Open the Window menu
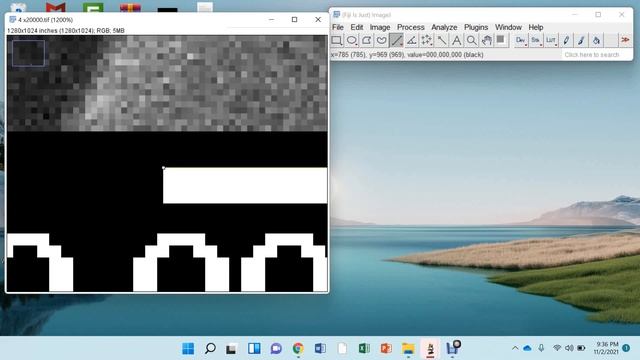The width and height of the screenshot is (640, 360). pos(508,27)
